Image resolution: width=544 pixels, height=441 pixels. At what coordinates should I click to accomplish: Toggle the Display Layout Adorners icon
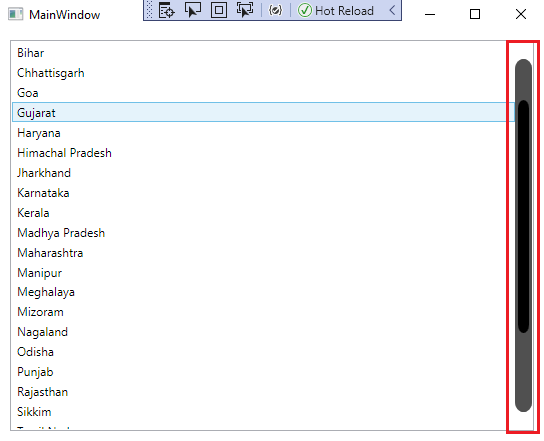[x=219, y=10]
